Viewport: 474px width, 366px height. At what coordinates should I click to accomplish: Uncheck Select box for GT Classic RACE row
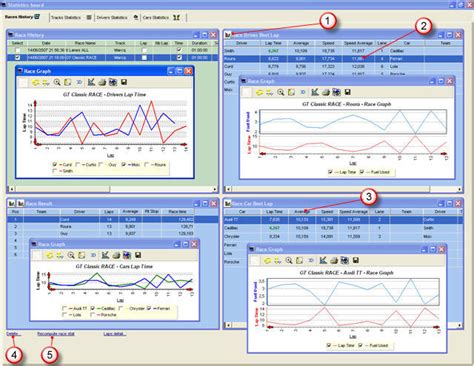[x=18, y=58]
